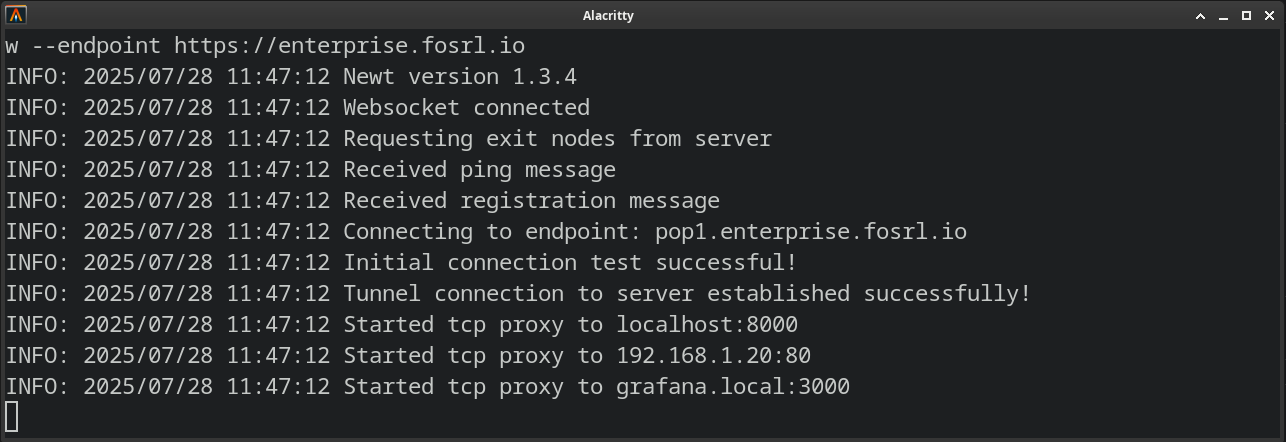Click the "Received ping message" log line
Screen dimensions: 1286x442
tap(479, 170)
